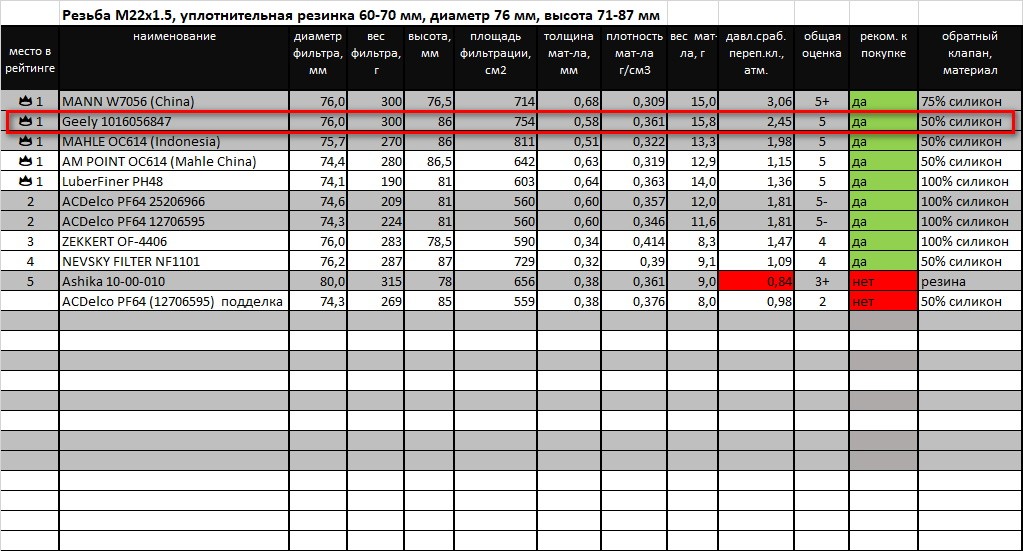Select the ZEKKERT OF-4406 name cell
This screenshot has height=551, width=1023.
[173, 241]
